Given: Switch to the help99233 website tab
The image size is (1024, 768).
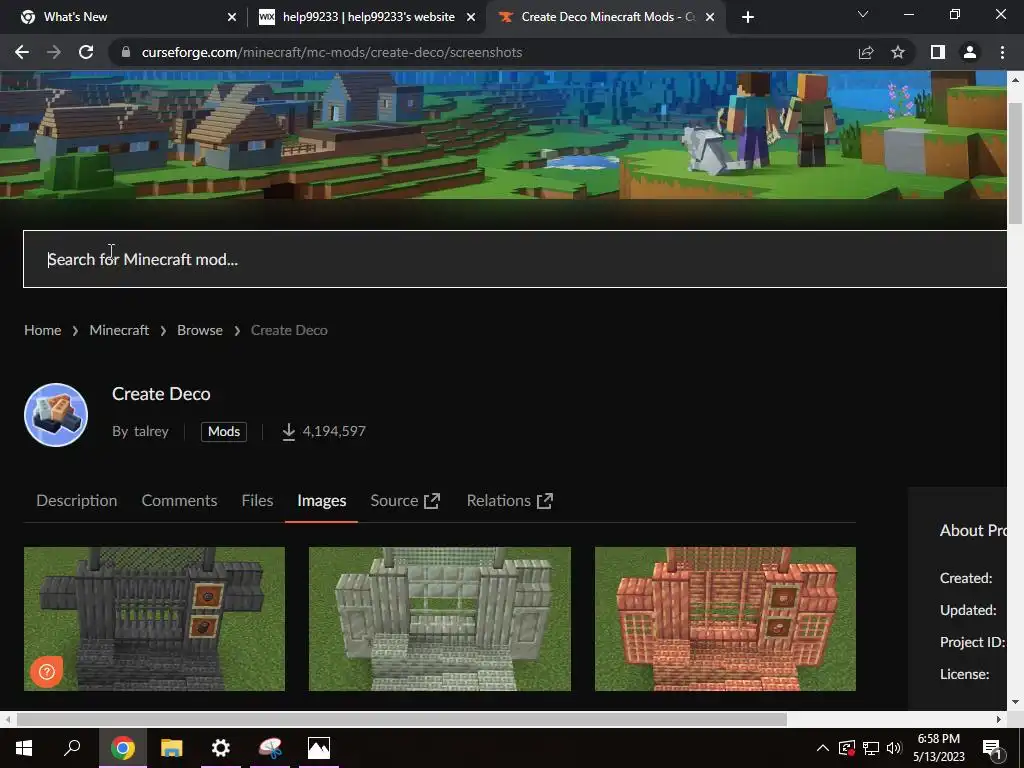Looking at the screenshot, I should pyautogui.click(x=366, y=17).
